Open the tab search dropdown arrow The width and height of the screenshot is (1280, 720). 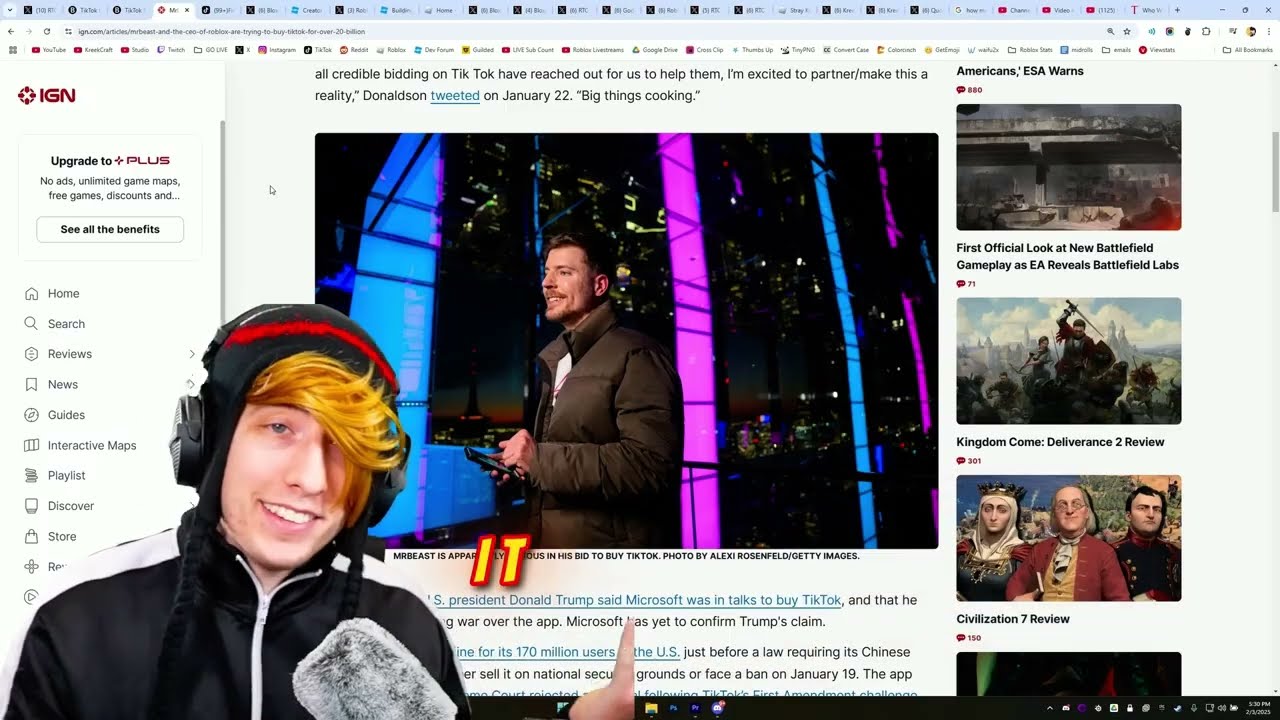coord(10,10)
